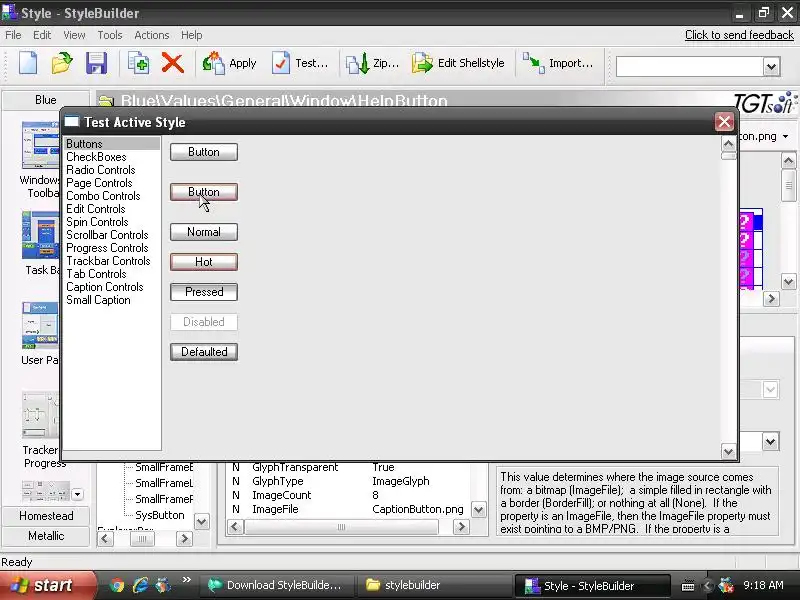Open the Help menu

pos(191,35)
